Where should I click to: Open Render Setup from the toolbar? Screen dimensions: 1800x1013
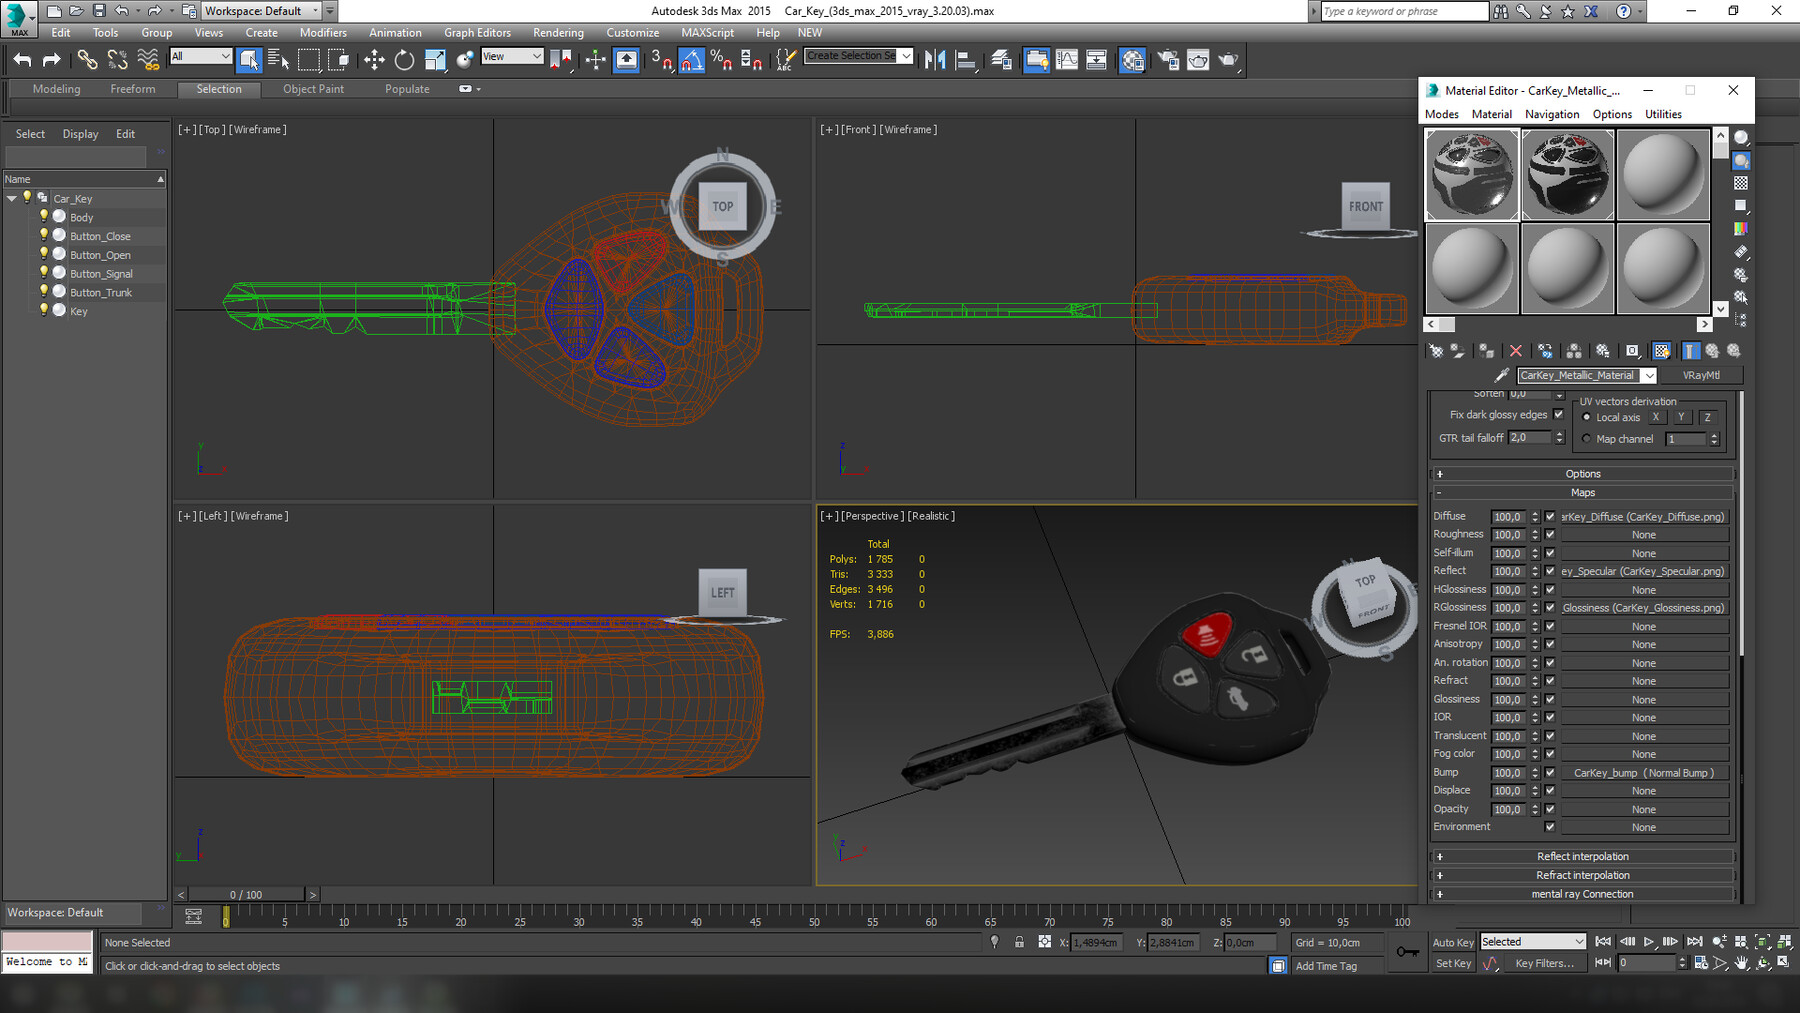(x=1167, y=60)
